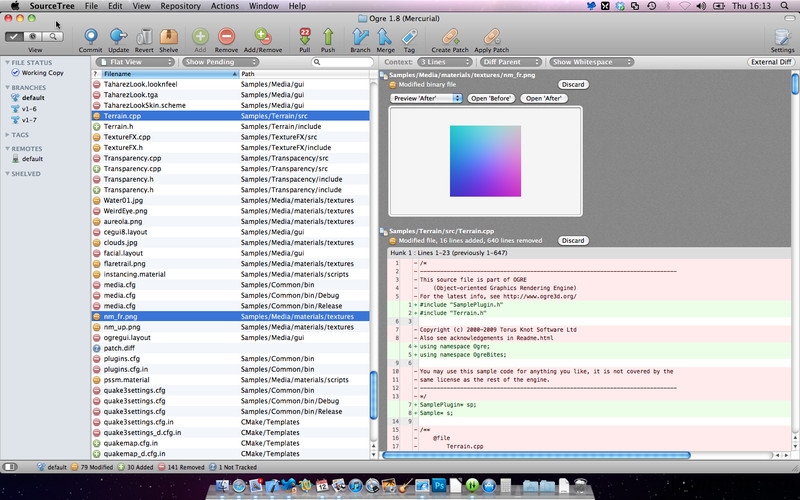800x500 pixels.
Task: Pull incoming changes with the Pull icon
Action: pyautogui.click(x=304, y=36)
